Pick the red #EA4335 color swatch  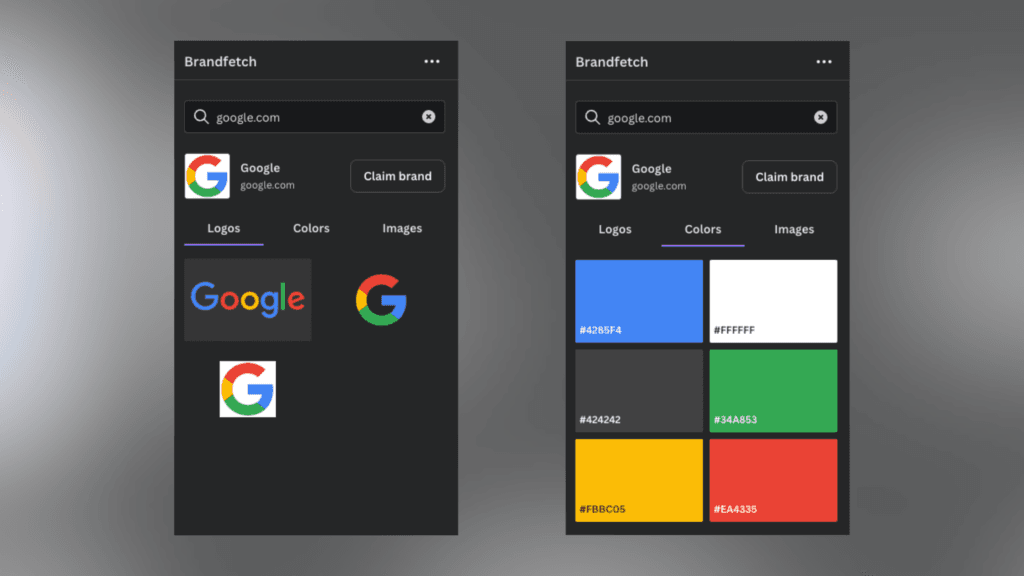[773, 480]
